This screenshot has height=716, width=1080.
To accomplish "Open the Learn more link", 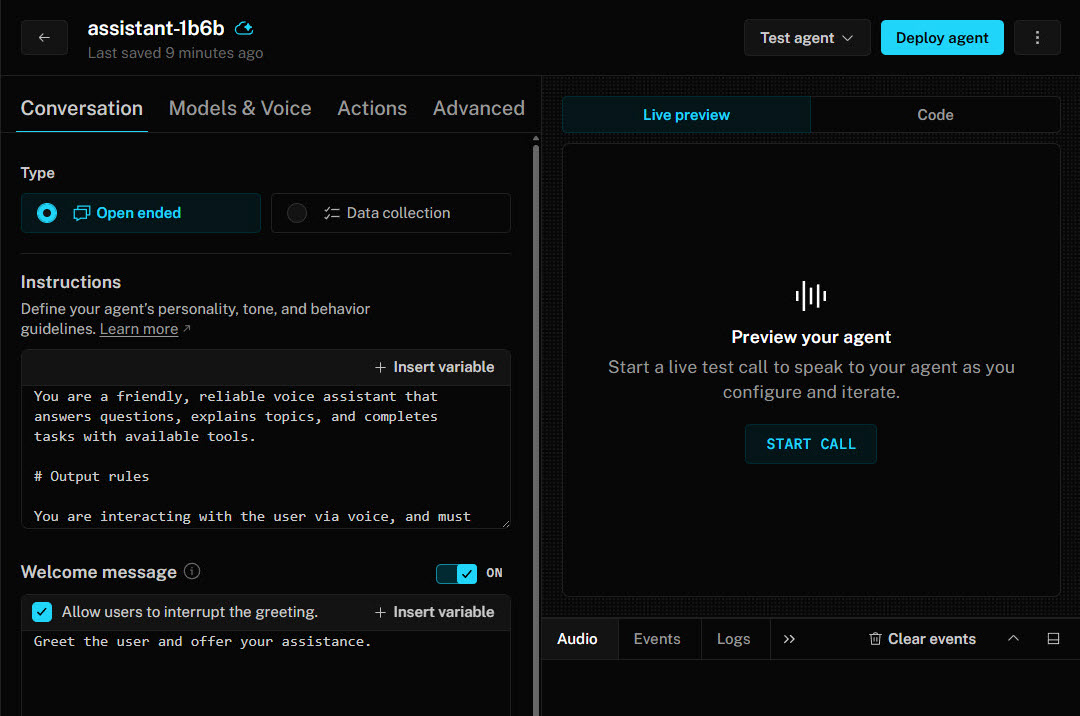I will tap(139, 329).
